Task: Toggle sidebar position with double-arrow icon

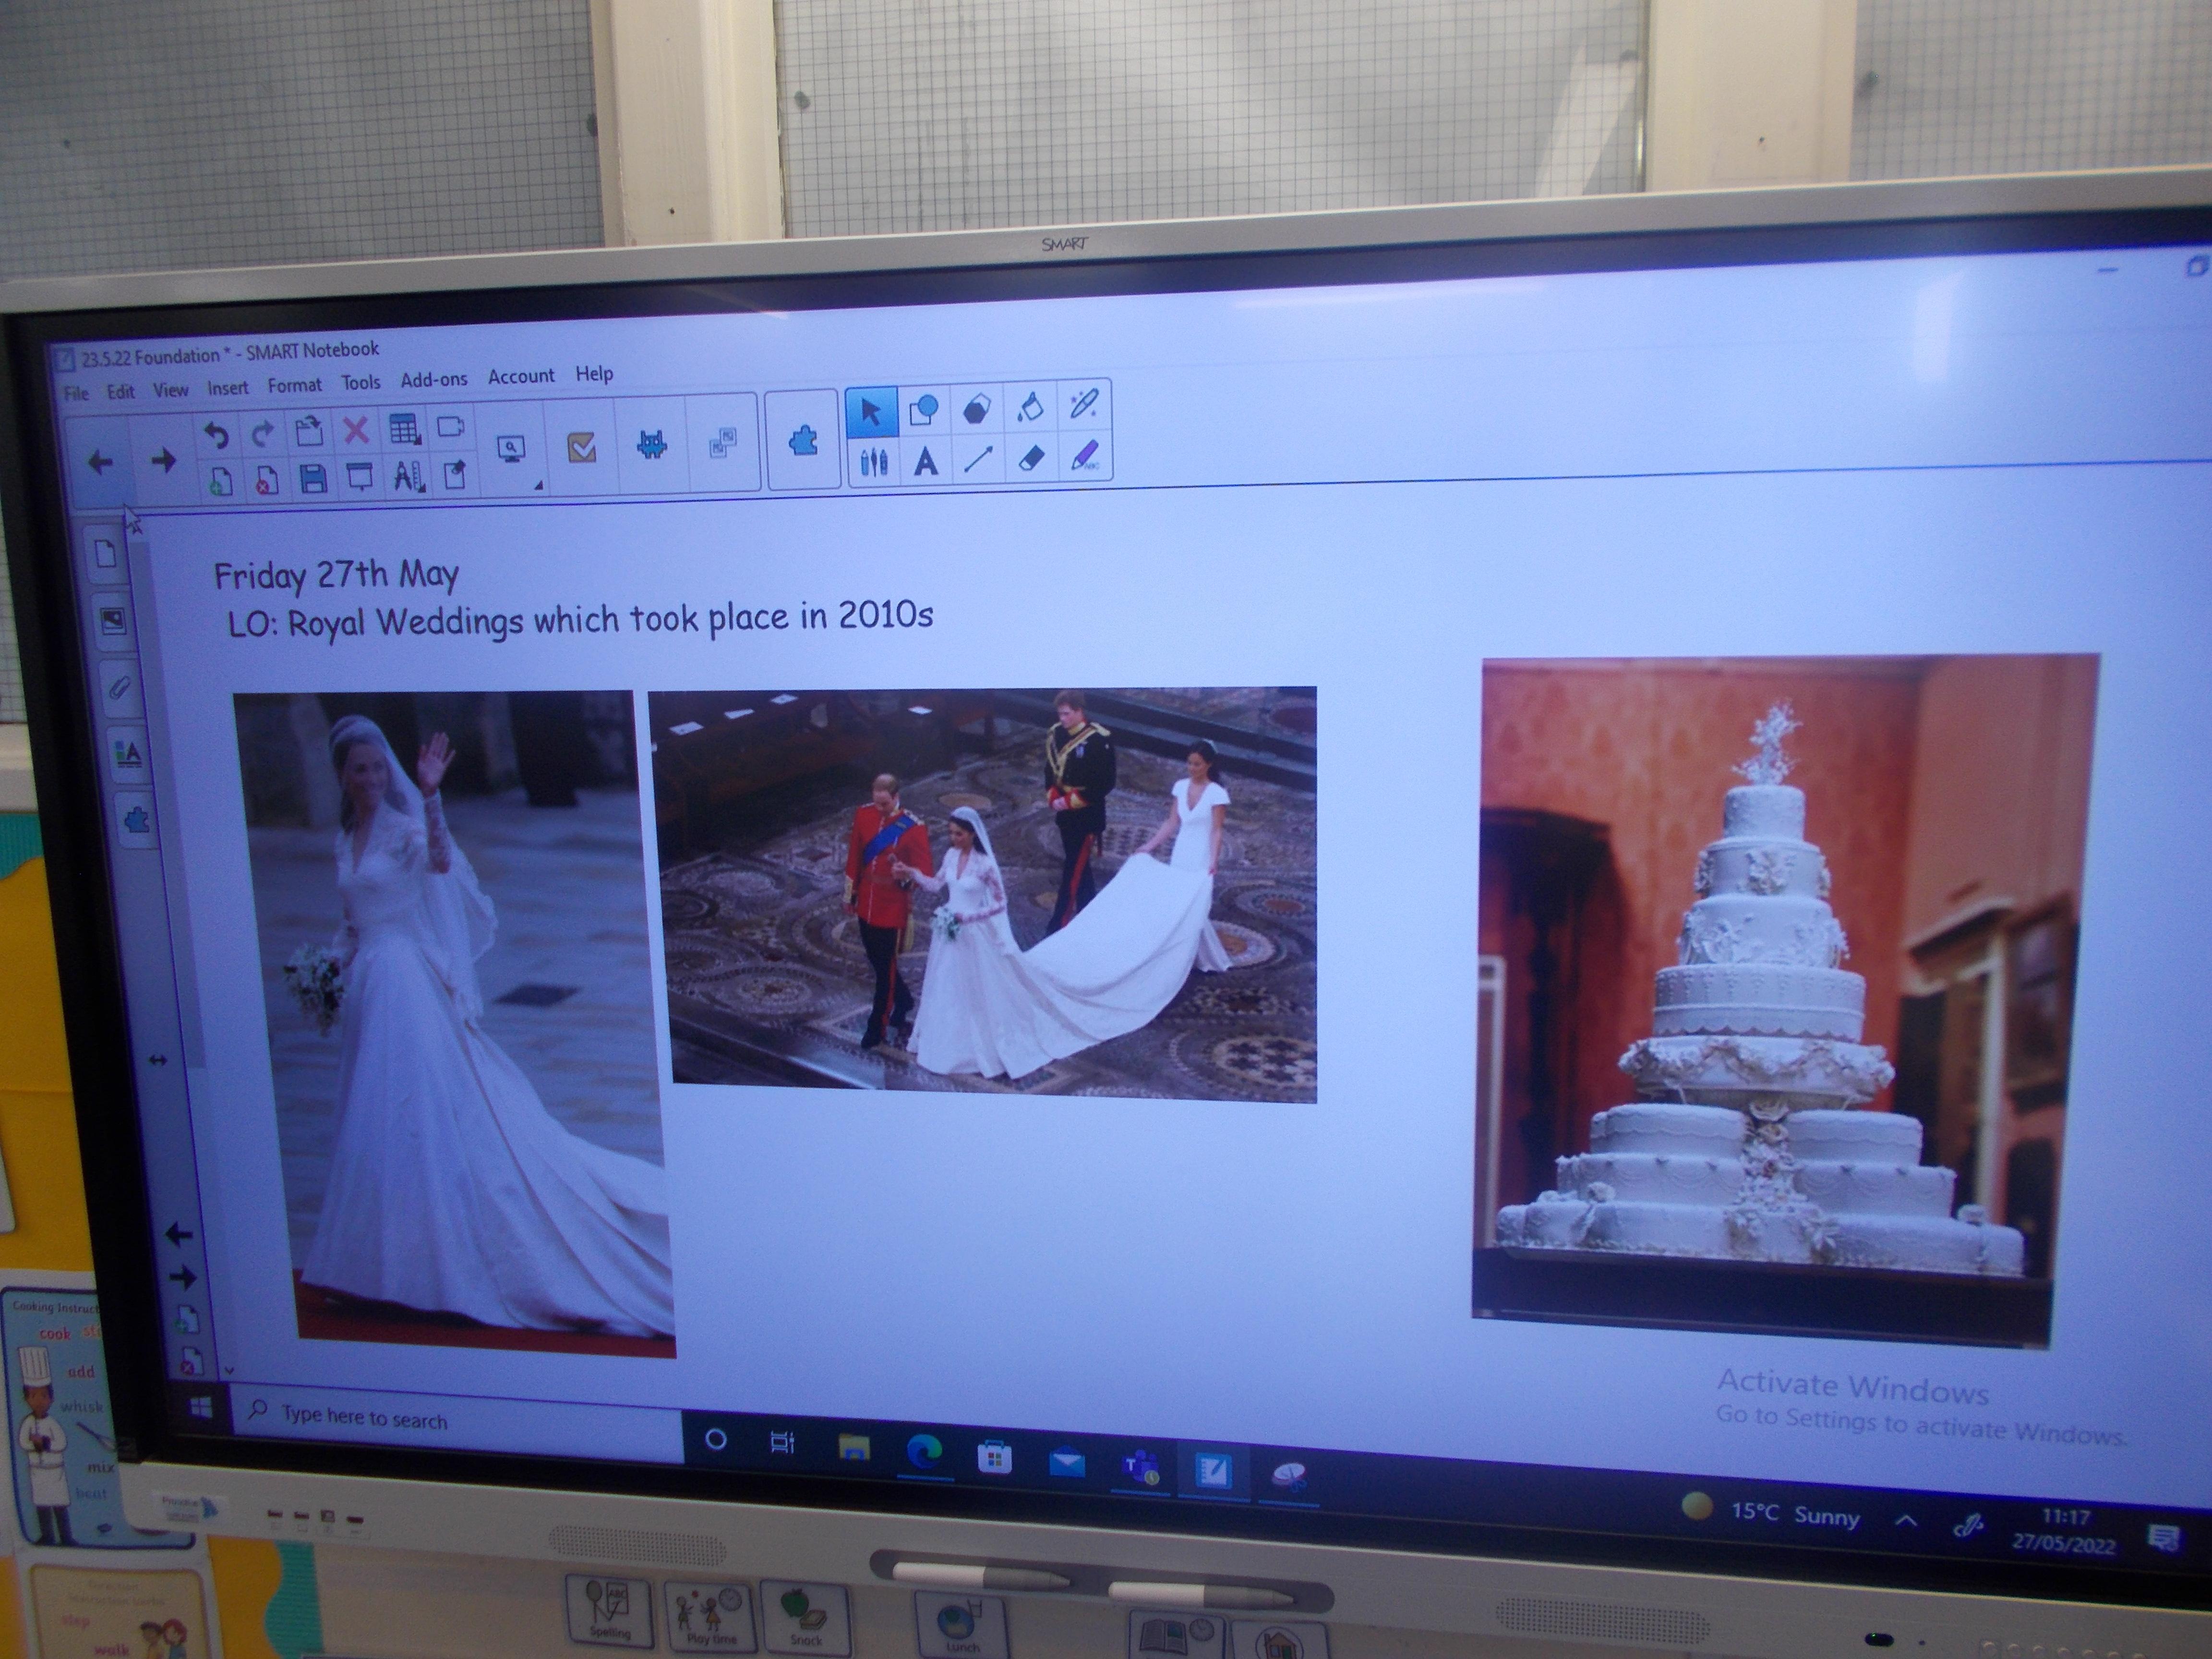Action: 158,1060
